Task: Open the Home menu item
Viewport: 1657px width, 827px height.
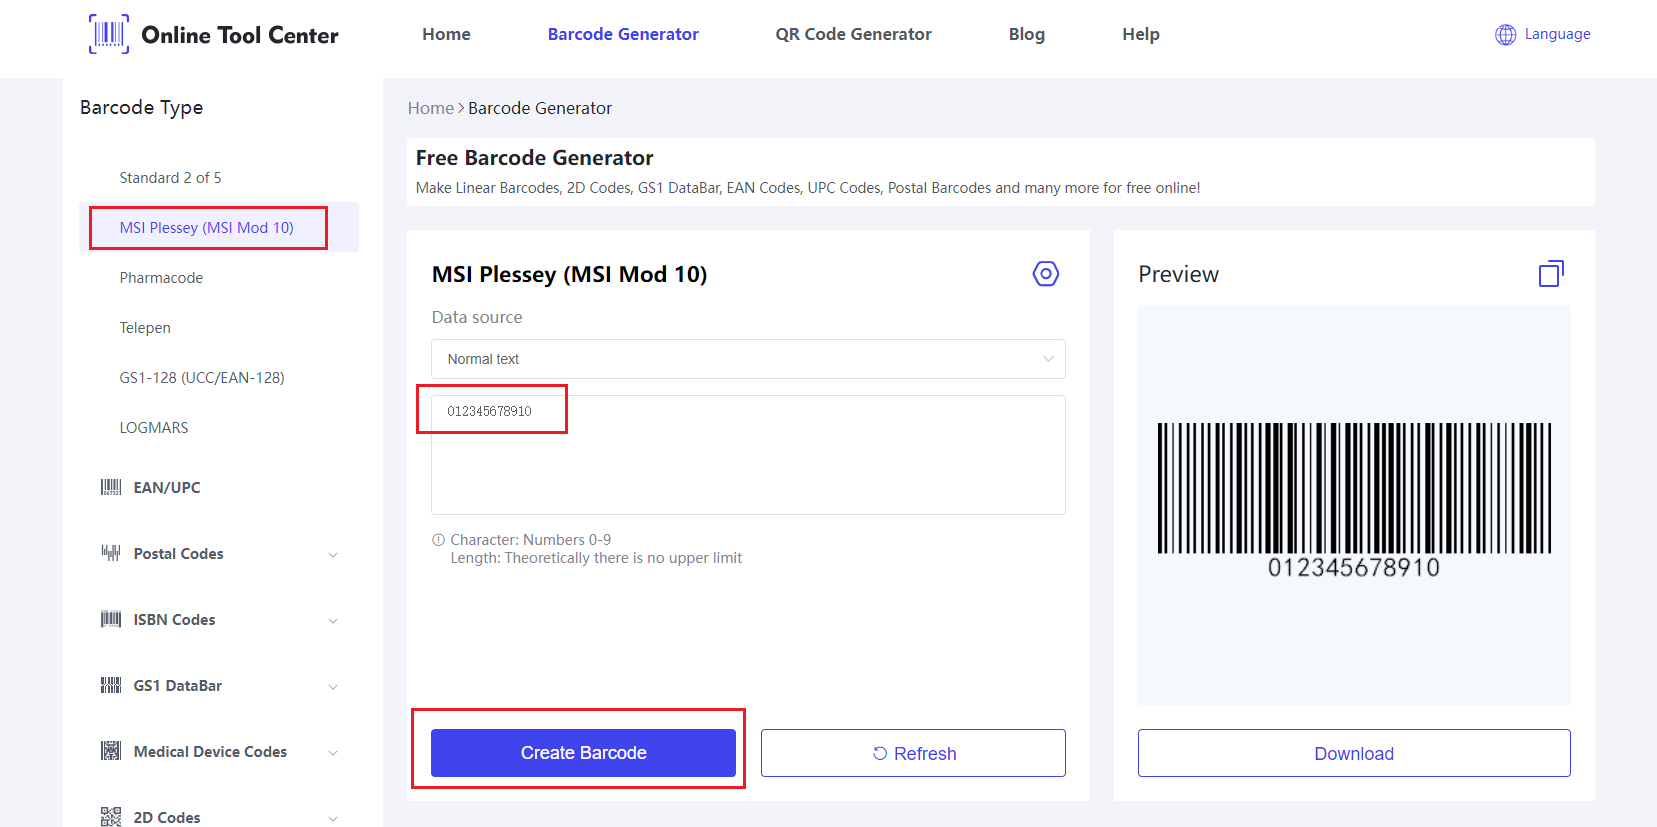Action: tap(446, 34)
